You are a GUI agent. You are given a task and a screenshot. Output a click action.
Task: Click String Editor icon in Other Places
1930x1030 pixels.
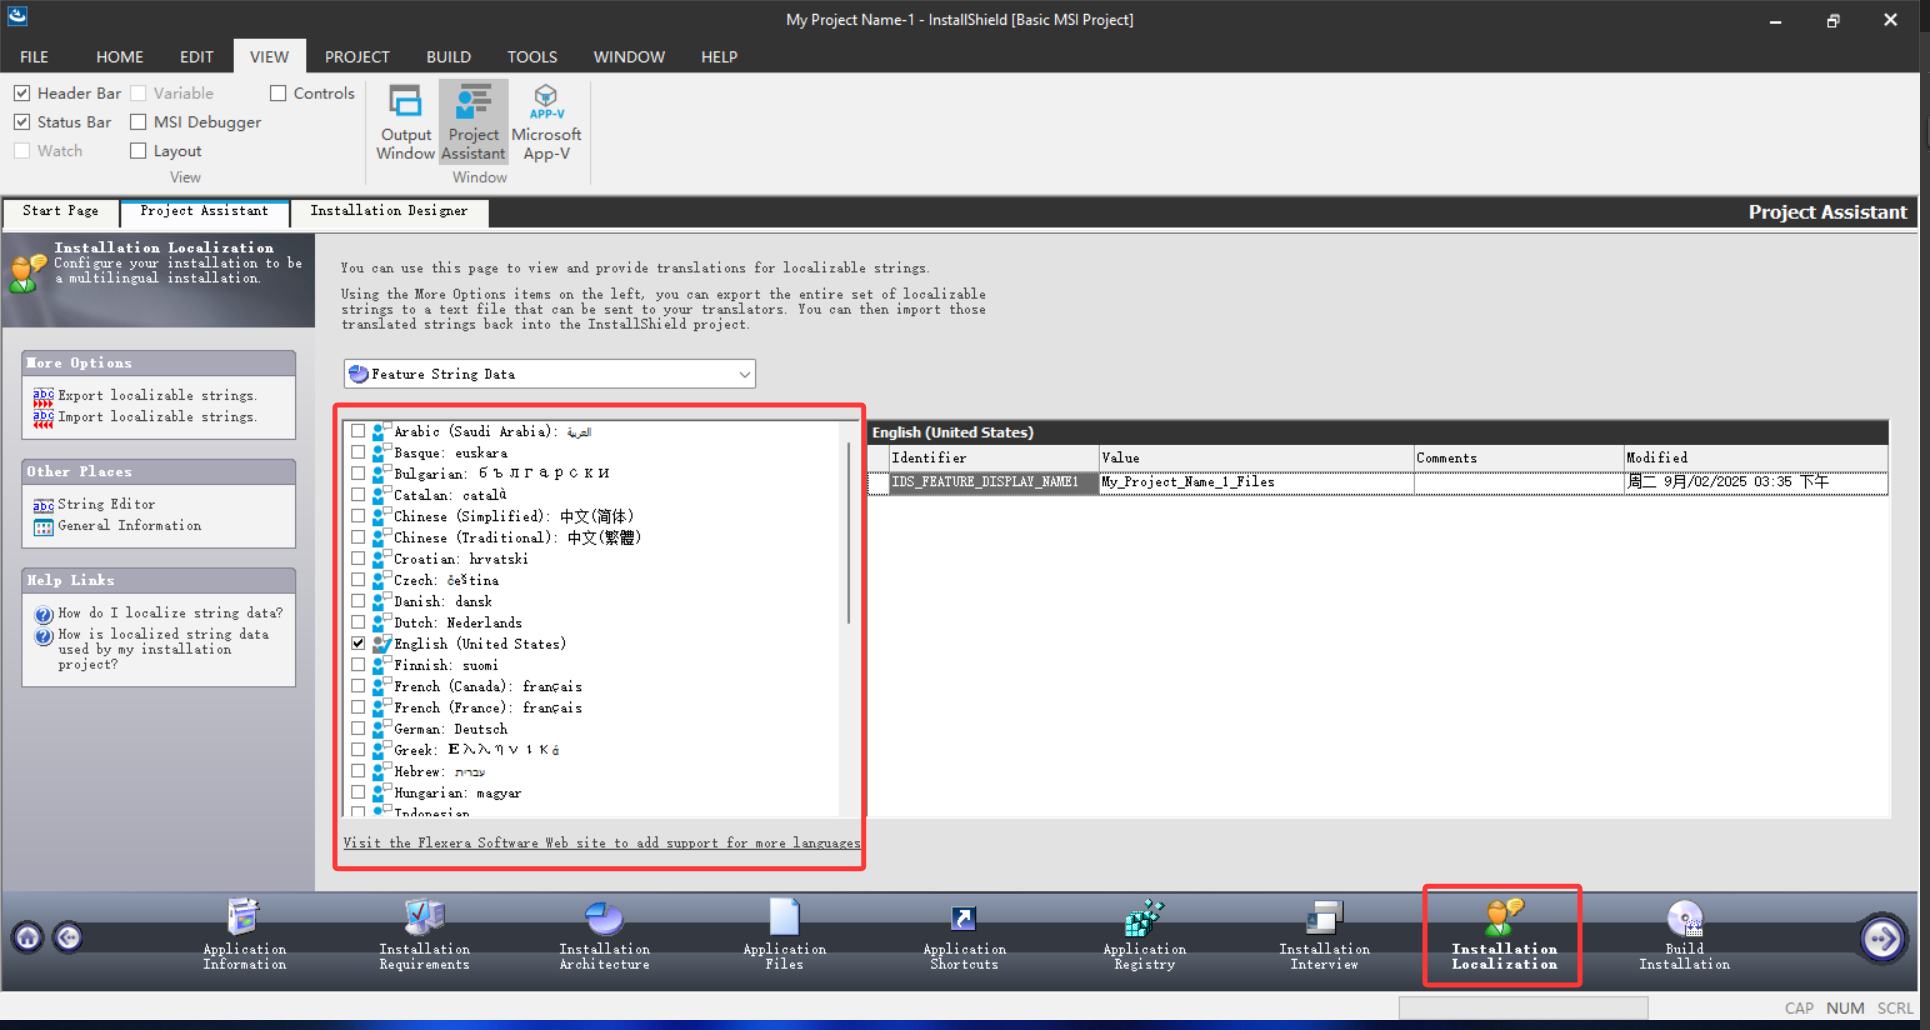[x=43, y=505]
